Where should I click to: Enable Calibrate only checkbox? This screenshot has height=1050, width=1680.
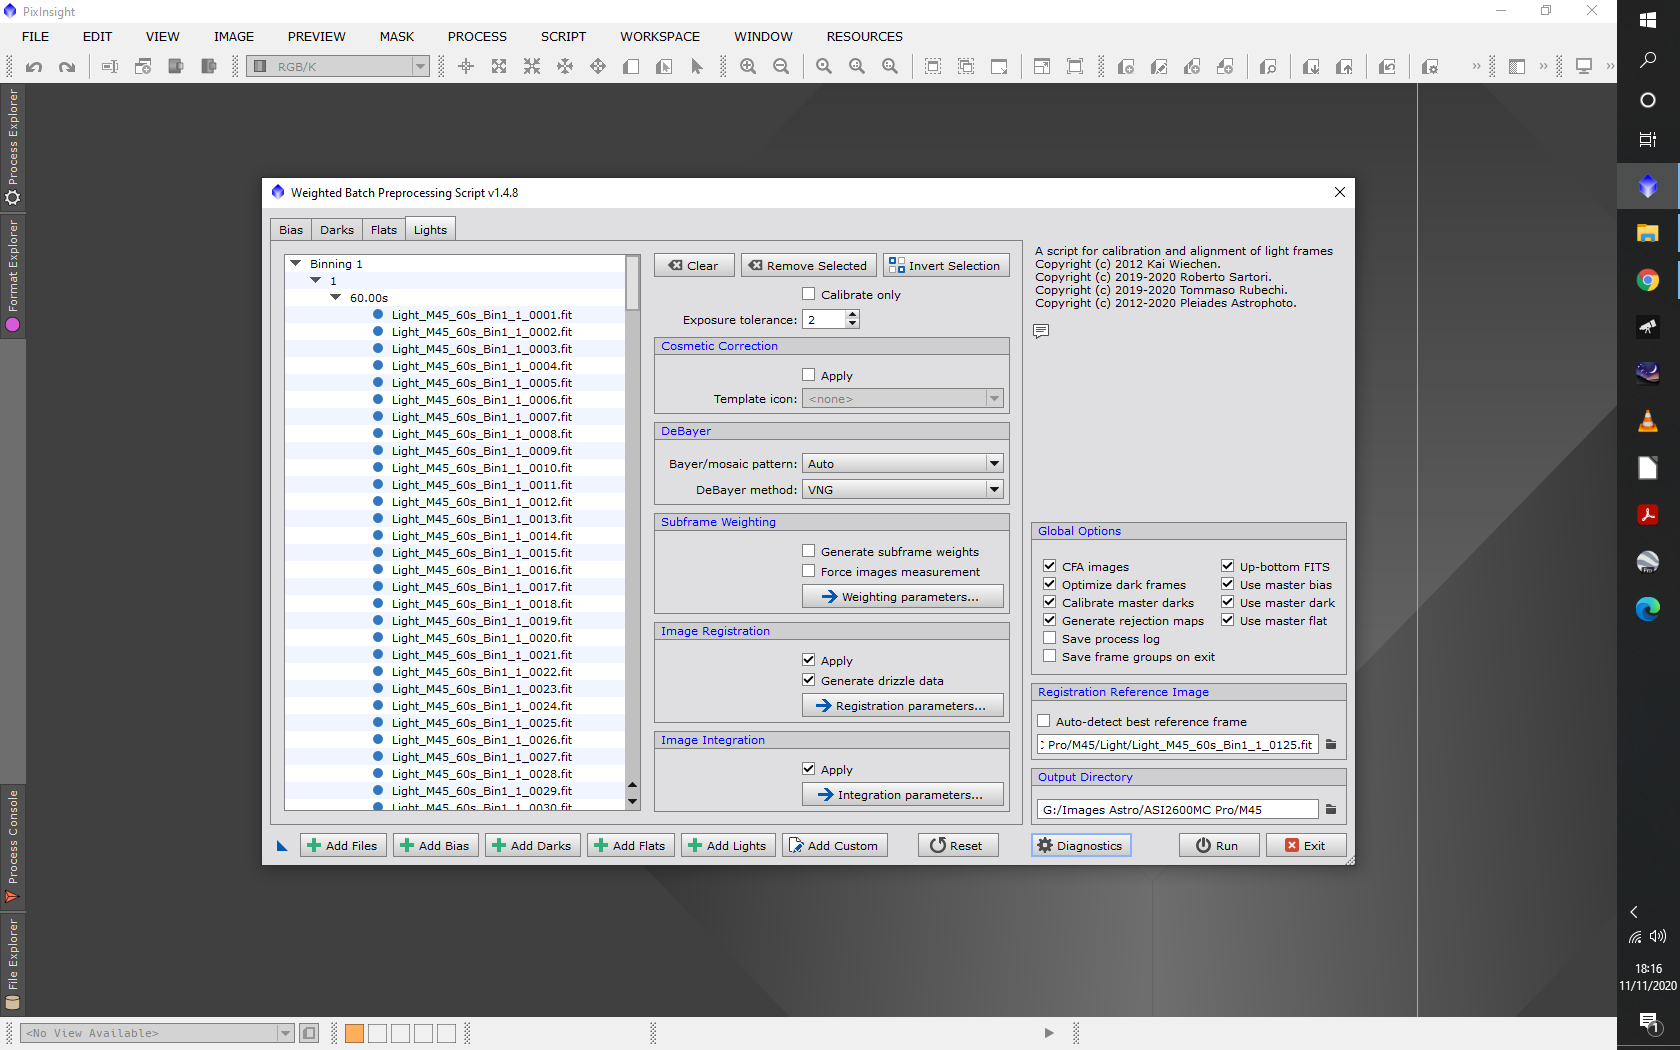tap(809, 295)
